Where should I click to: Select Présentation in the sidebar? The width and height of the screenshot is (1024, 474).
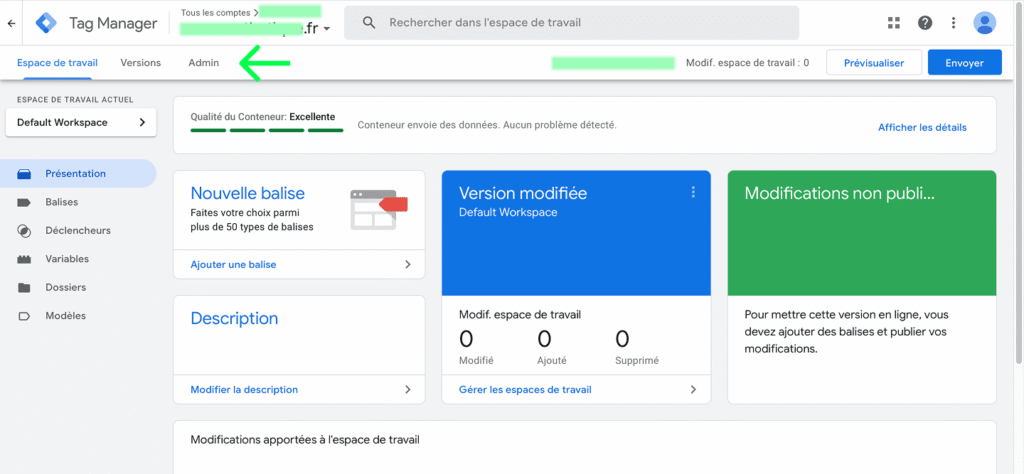pos(78,174)
